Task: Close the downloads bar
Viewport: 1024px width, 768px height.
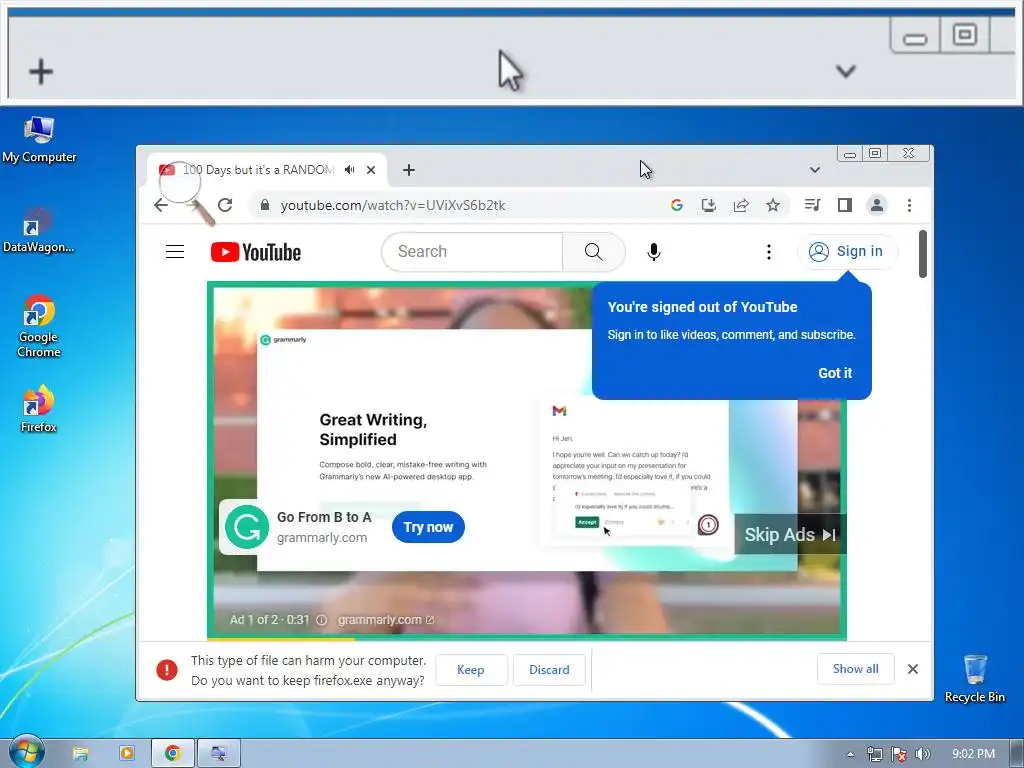Action: click(x=912, y=669)
